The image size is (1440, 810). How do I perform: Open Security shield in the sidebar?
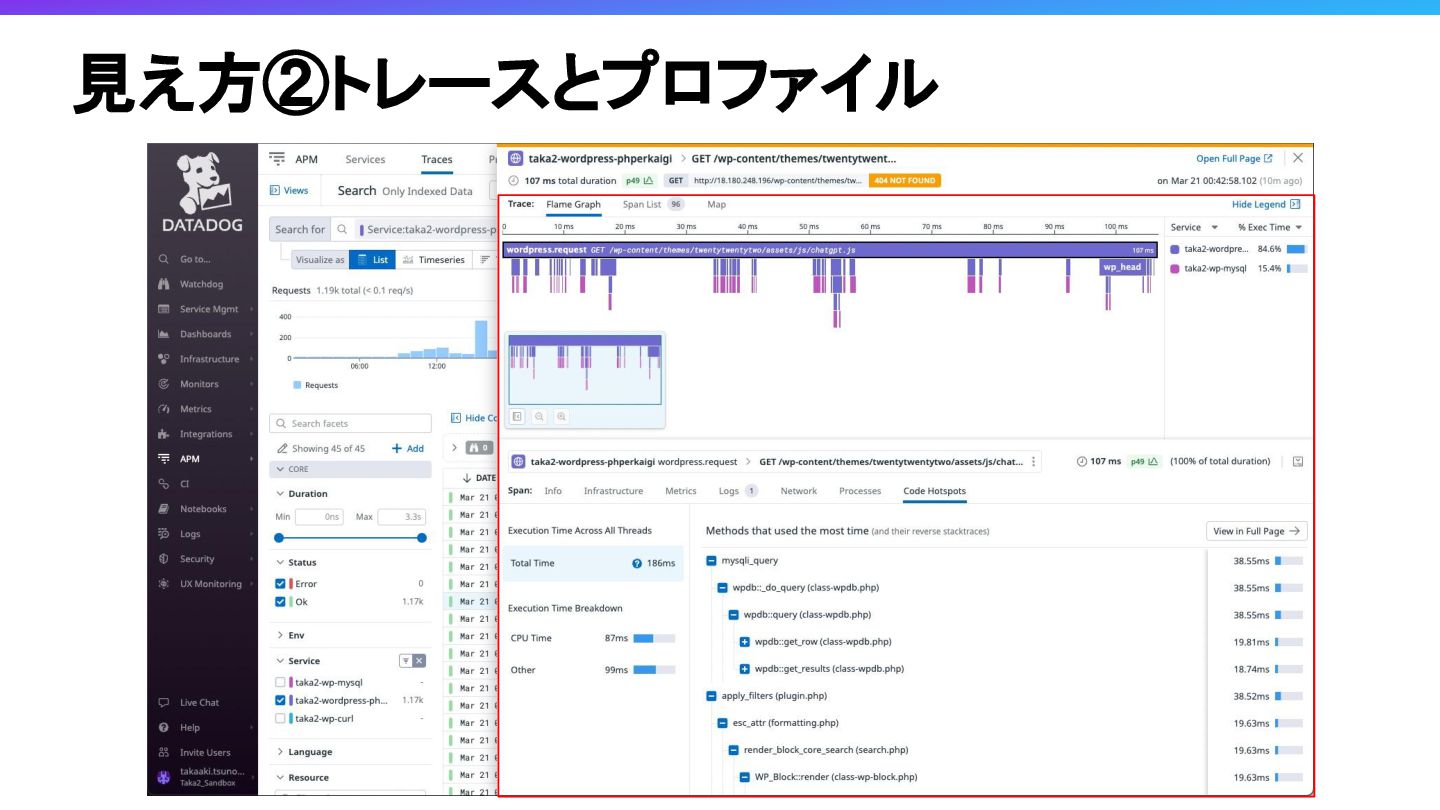(x=164, y=559)
